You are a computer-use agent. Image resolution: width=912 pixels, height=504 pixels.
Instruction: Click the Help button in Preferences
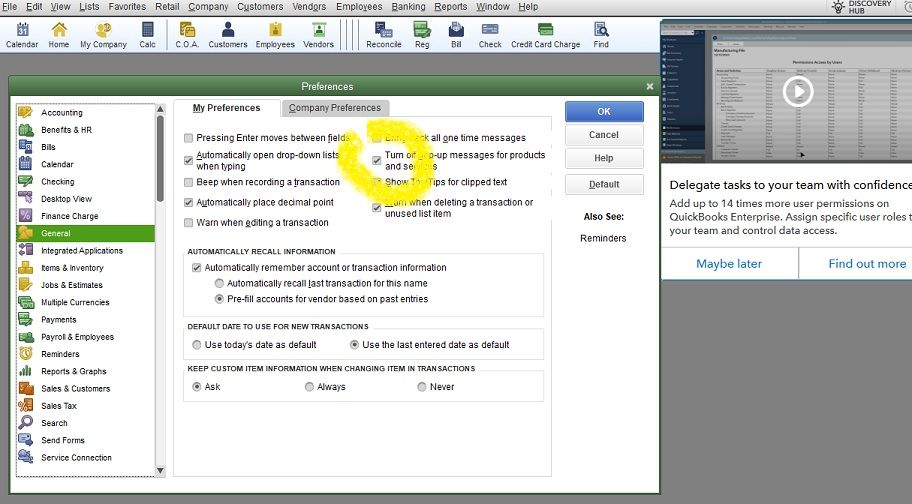coord(604,158)
